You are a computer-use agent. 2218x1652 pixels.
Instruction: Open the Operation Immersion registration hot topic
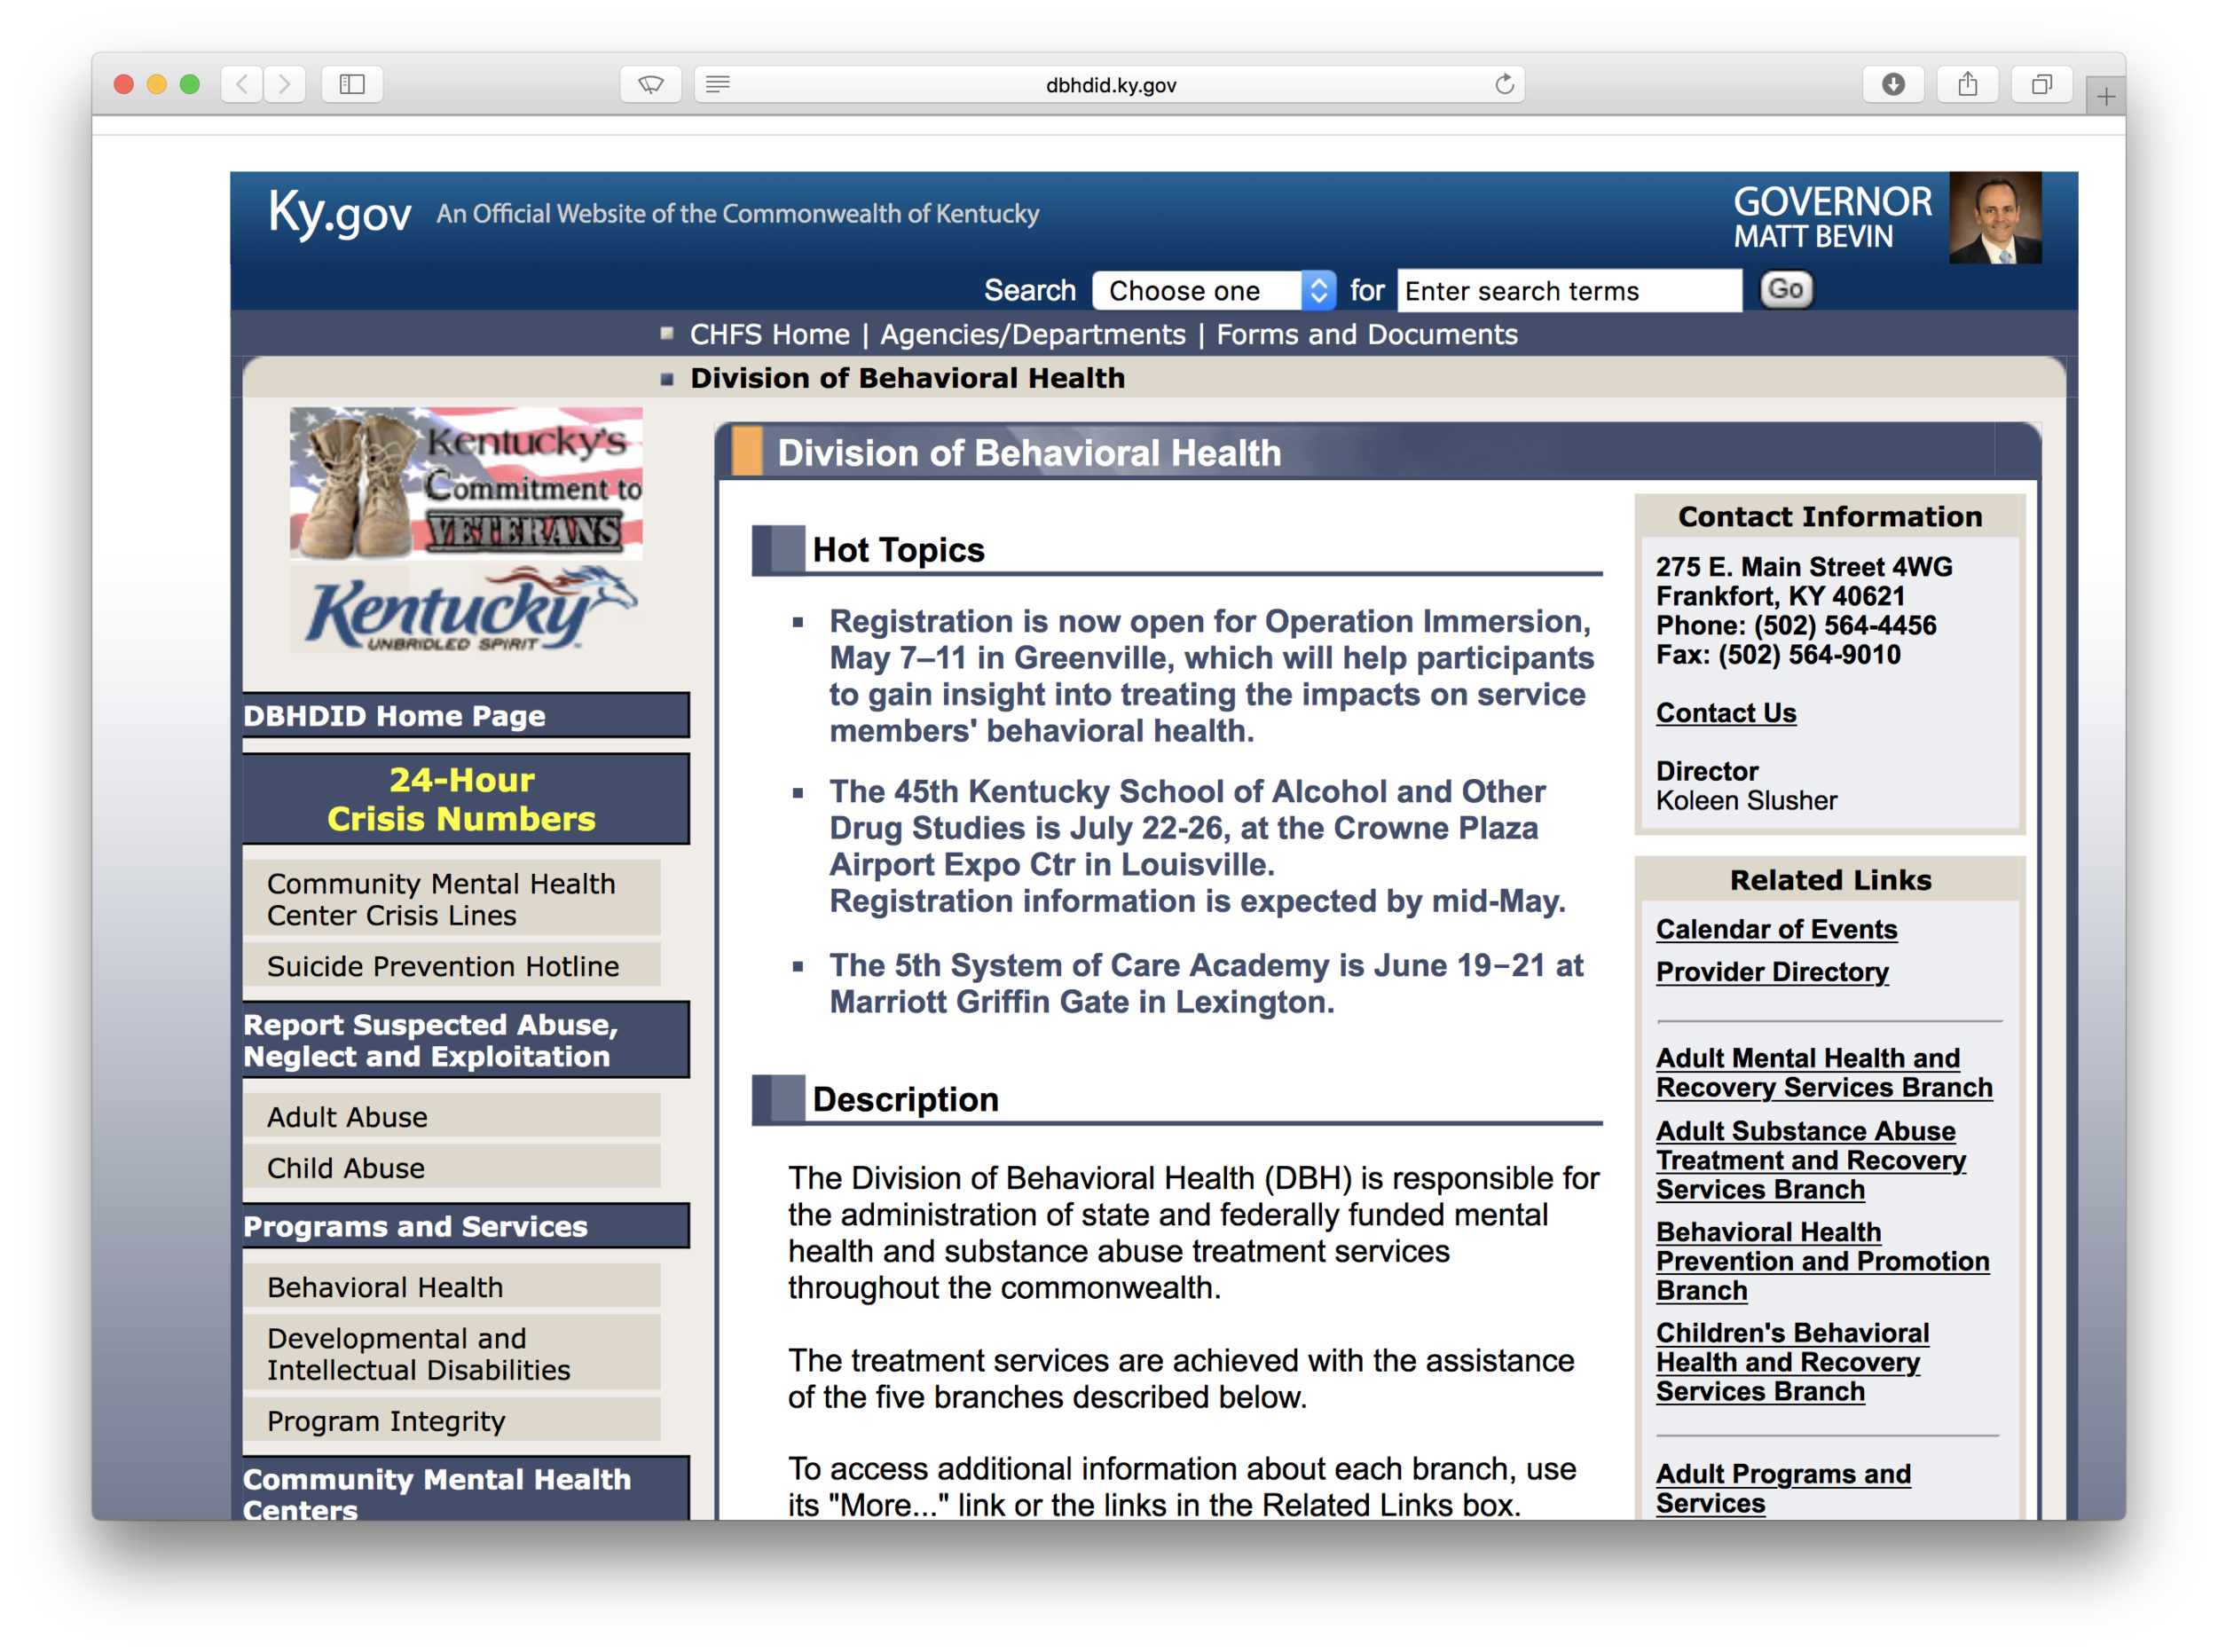click(x=1210, y=675)
